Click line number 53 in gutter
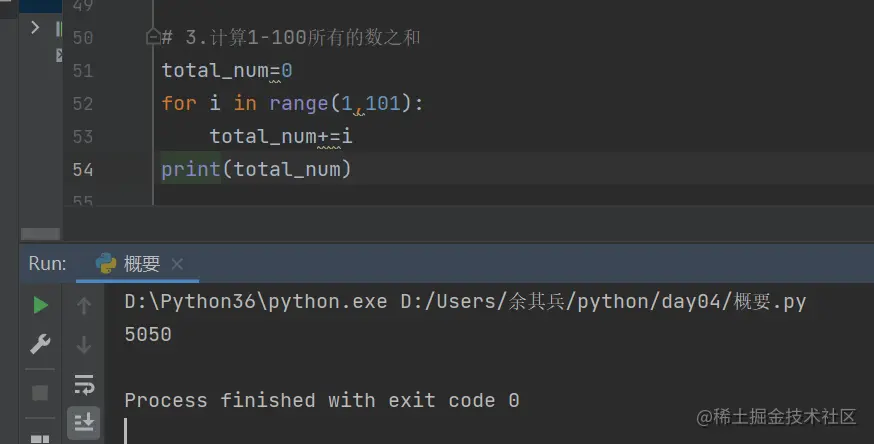The image size is (874, 444). [82, 136]
